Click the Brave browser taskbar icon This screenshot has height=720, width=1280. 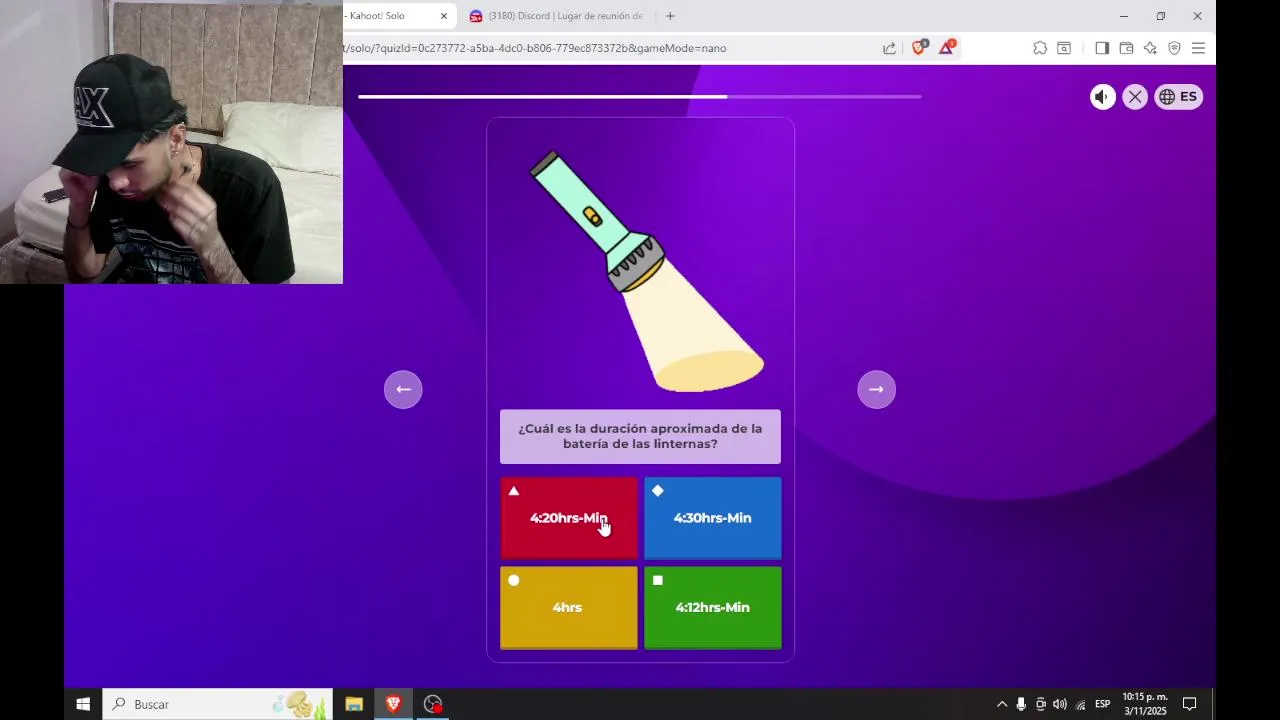click(393, 704)
